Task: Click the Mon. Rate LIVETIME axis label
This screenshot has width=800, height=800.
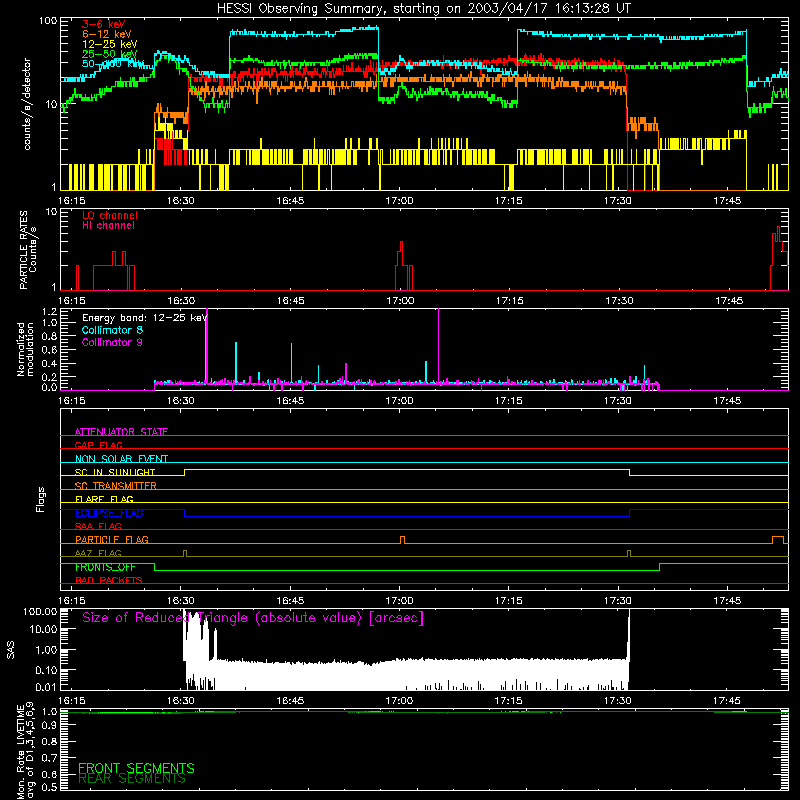Action: click(x=26, y=752)
